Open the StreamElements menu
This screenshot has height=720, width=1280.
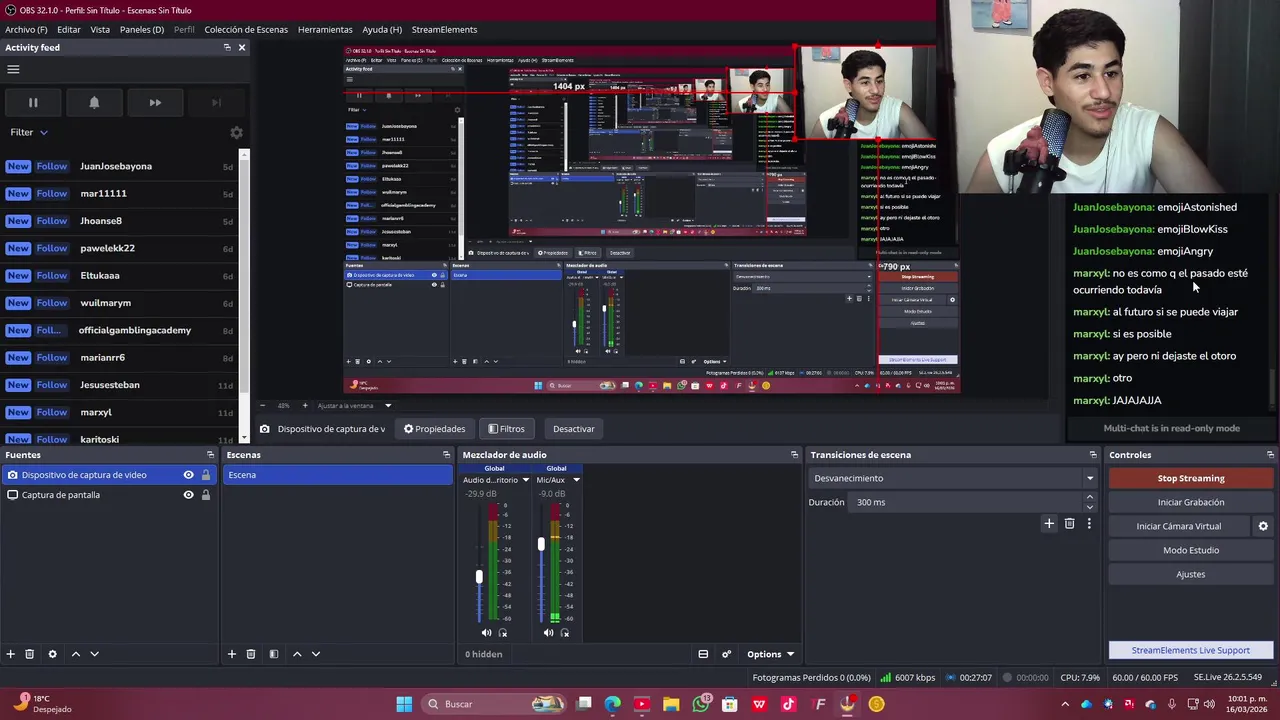point(444,29)
